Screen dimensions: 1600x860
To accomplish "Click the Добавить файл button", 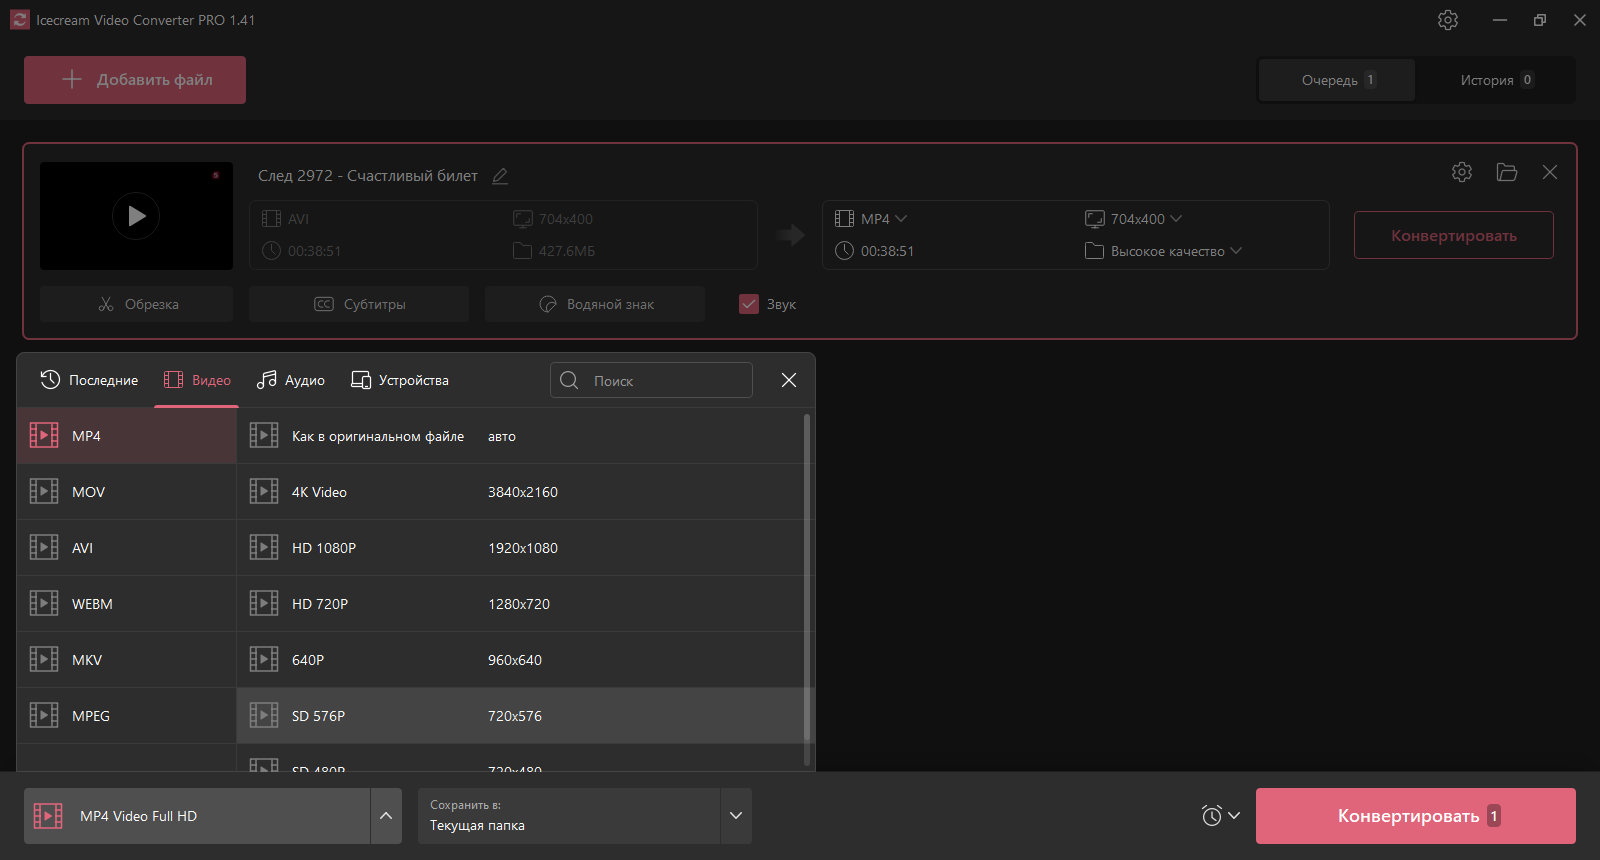I will 135,80.
